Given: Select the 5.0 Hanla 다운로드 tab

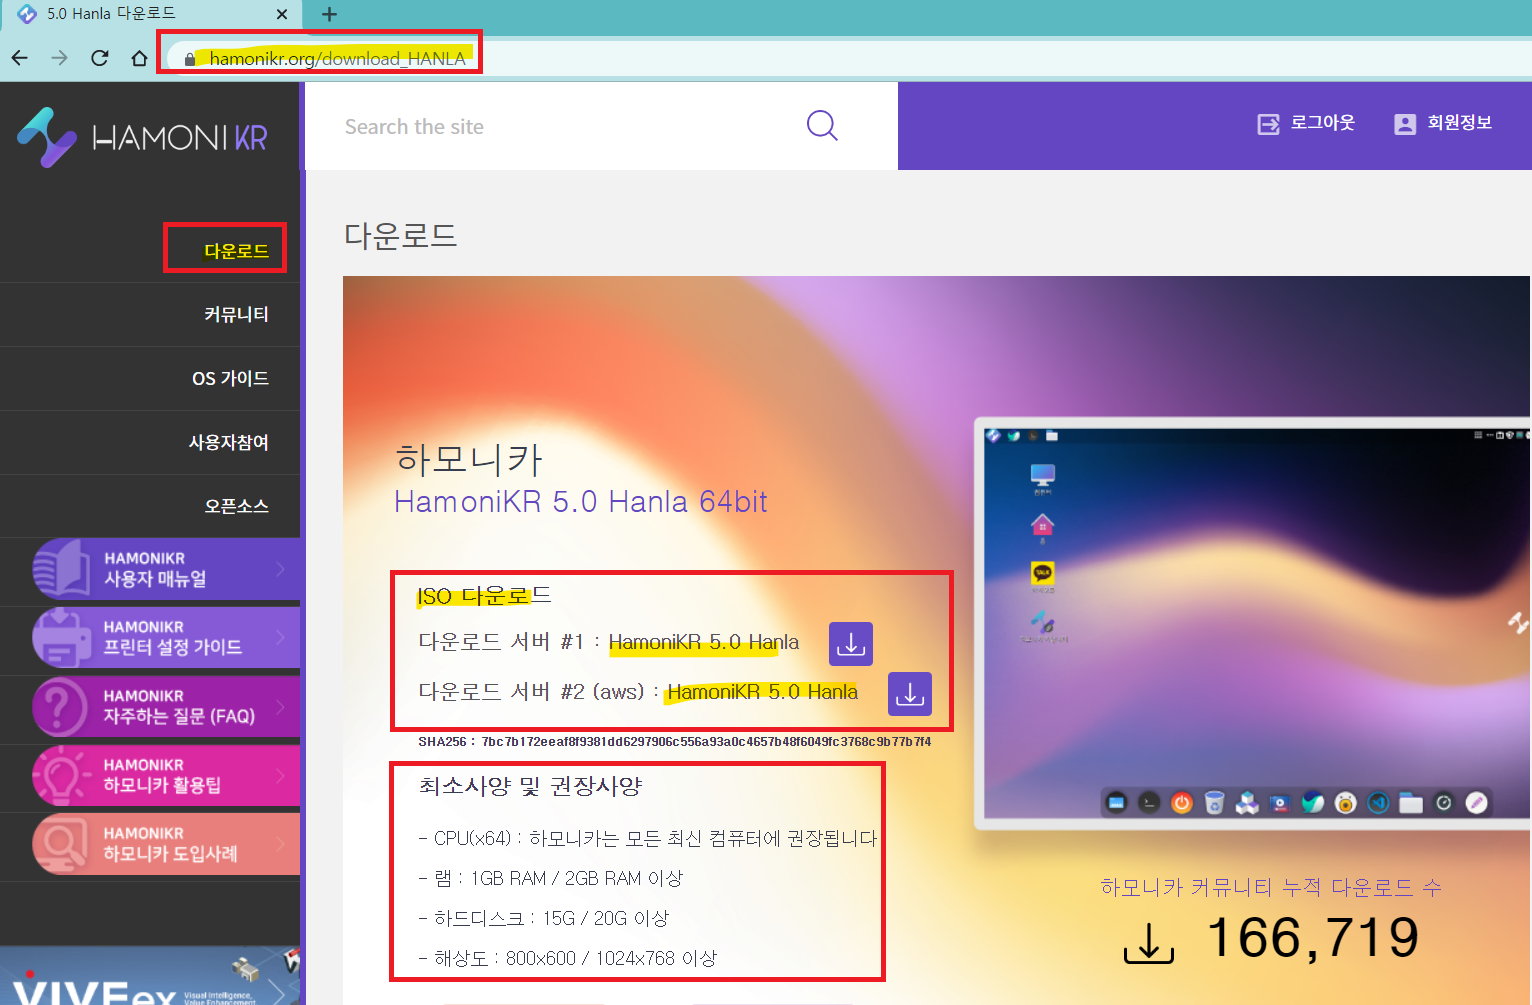Looking at the screenshot, I should (x=153, y=14).
